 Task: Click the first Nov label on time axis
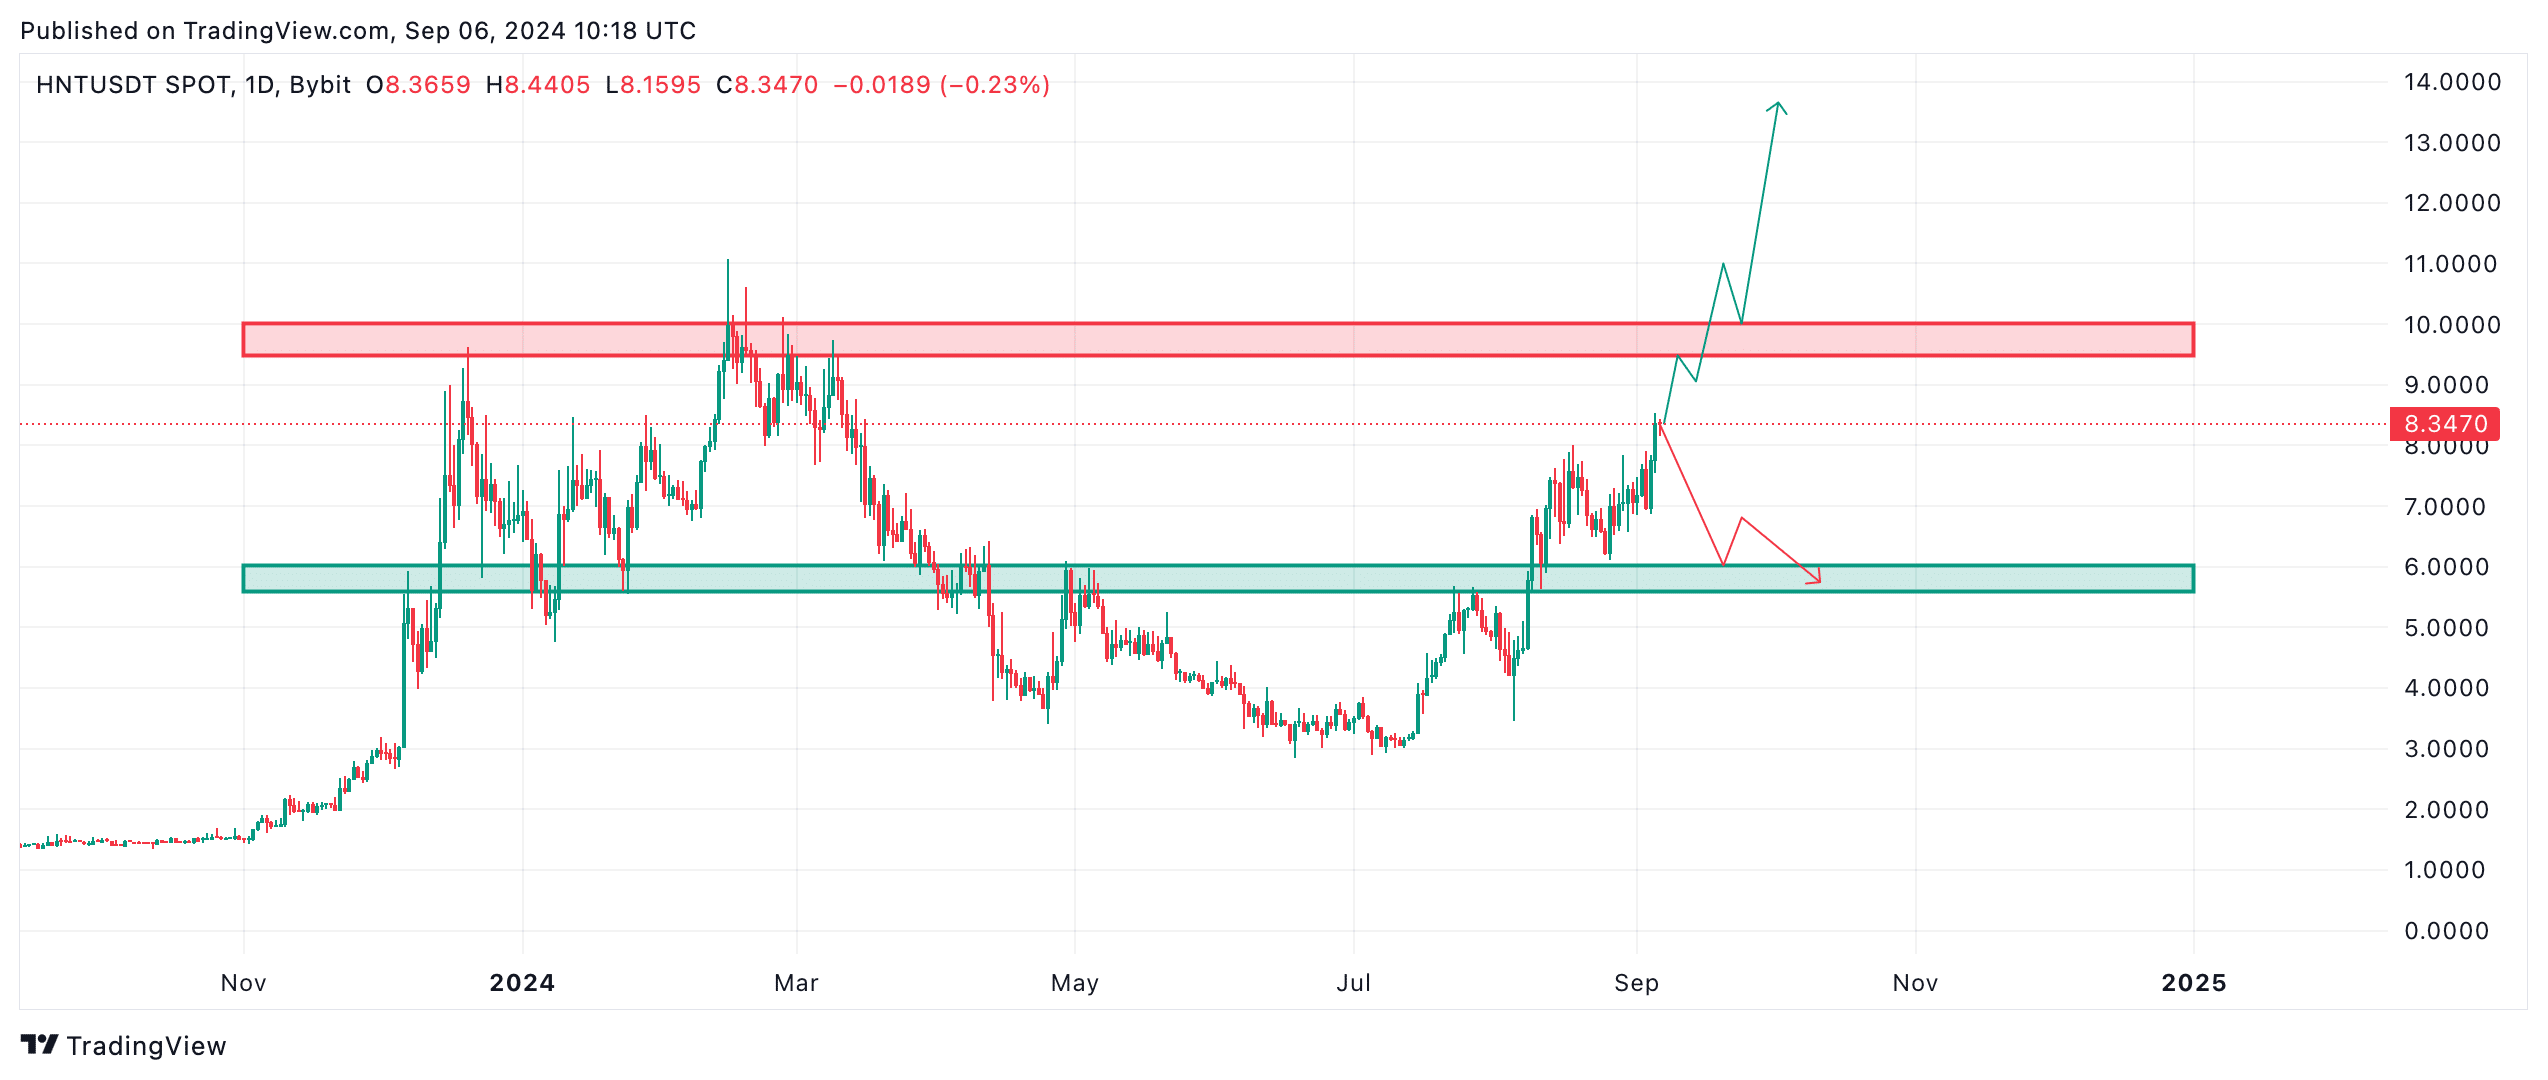[x=244, y=983]
